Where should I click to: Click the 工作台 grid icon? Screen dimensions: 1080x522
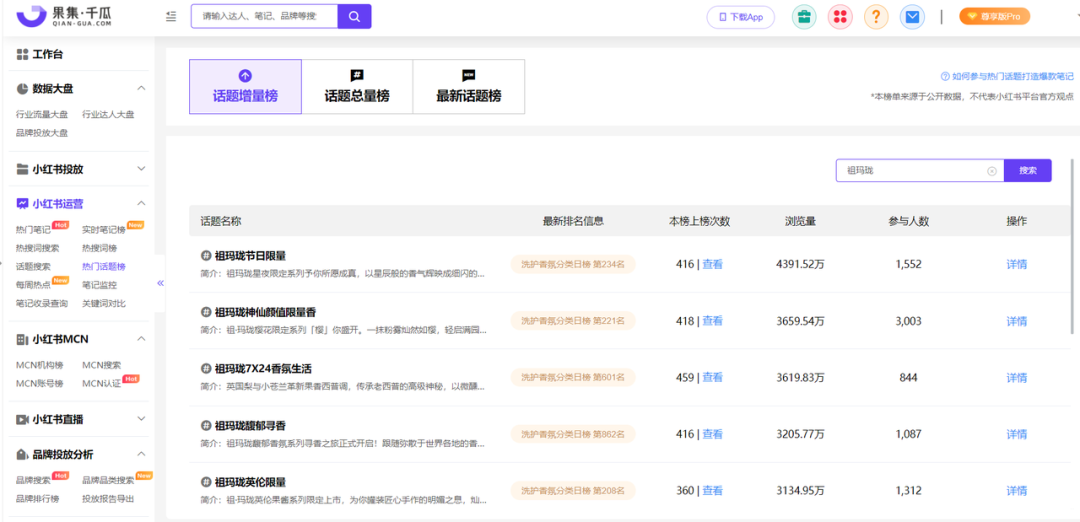tap(22, 54)
